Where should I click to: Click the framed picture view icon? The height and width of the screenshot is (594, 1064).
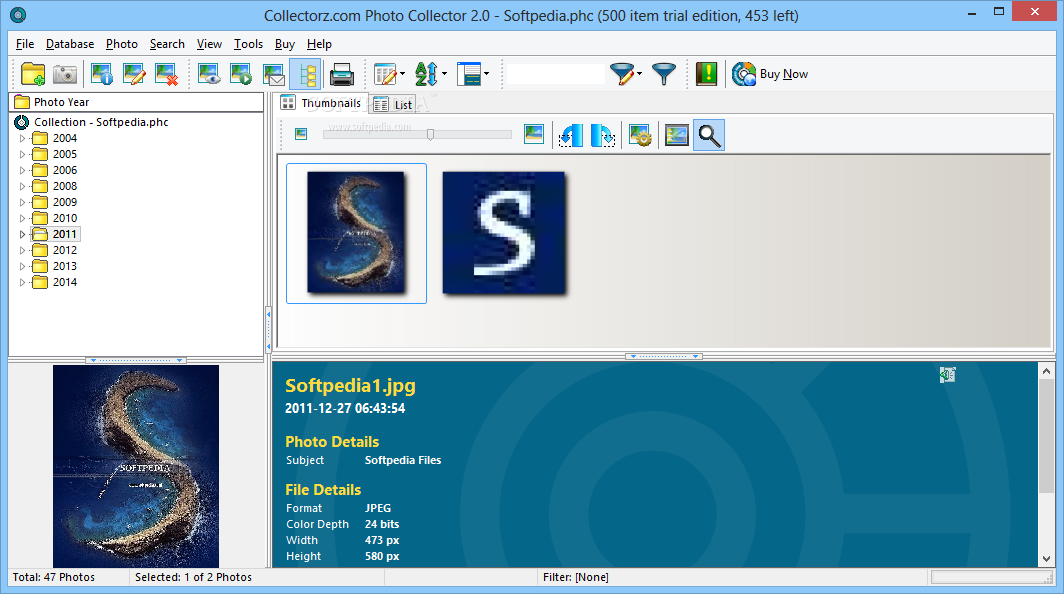click(677, 135)
